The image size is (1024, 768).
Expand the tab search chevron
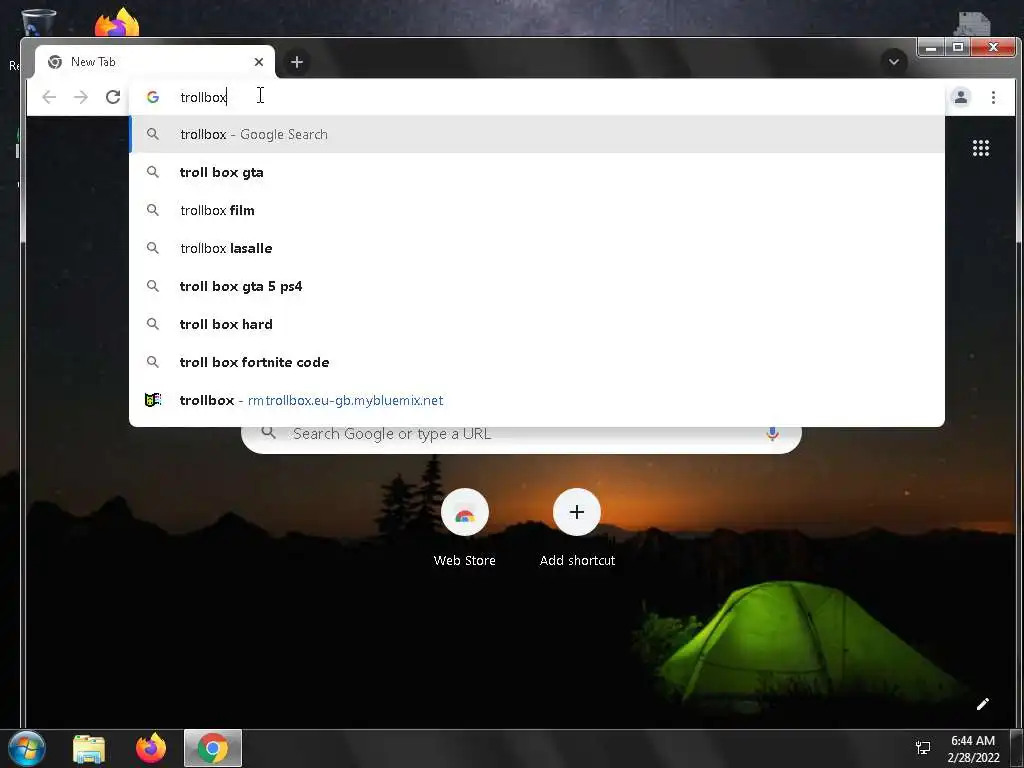(x=894, y=62)
